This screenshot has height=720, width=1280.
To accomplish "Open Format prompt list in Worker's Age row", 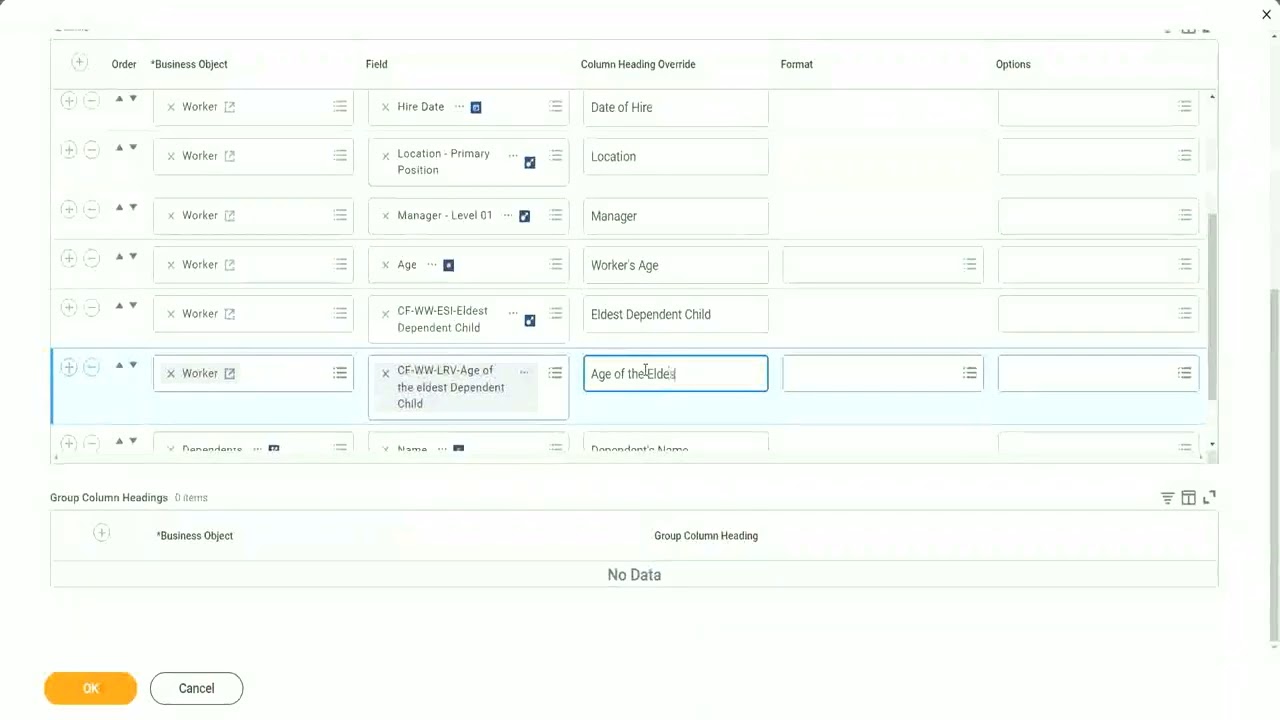I will point(969,264).
